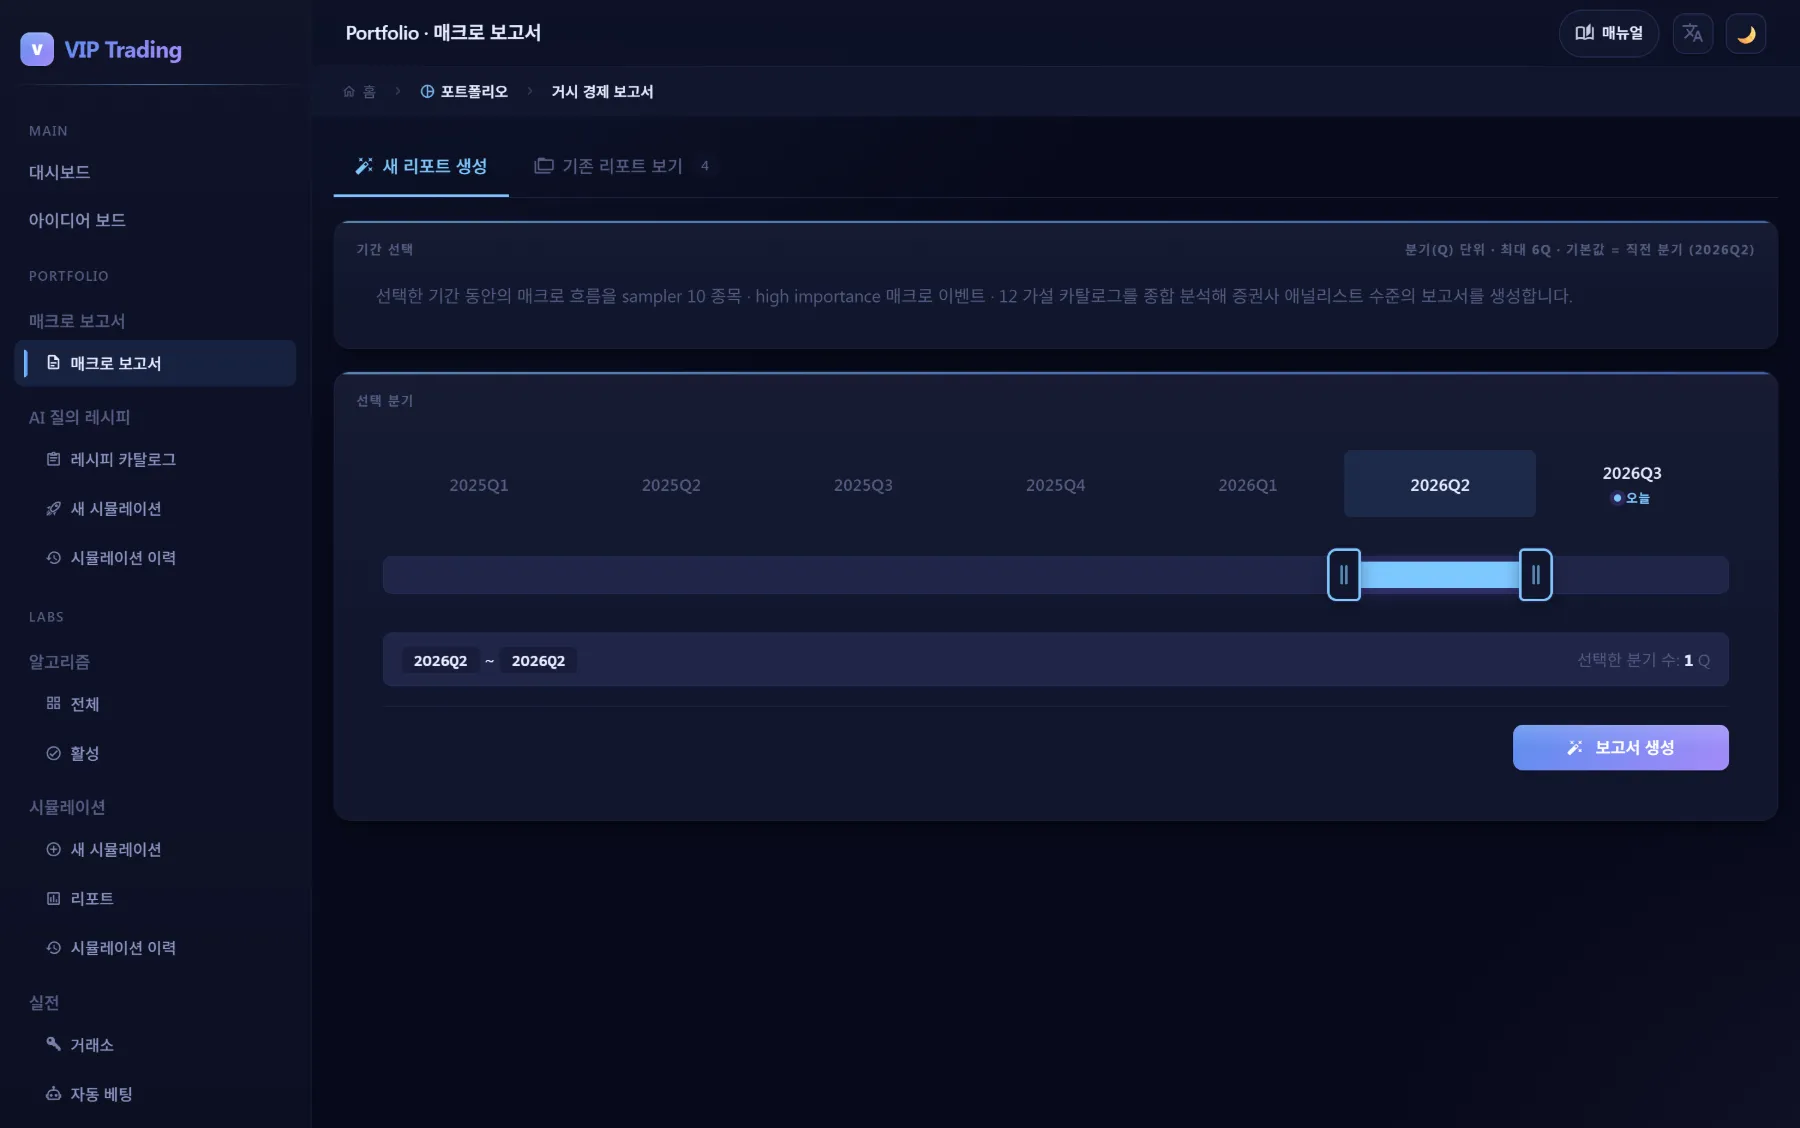Select the 2025Q4 quarter label
Viewport: 1800px width, 1128px height.
click(x=1055, y=485)
